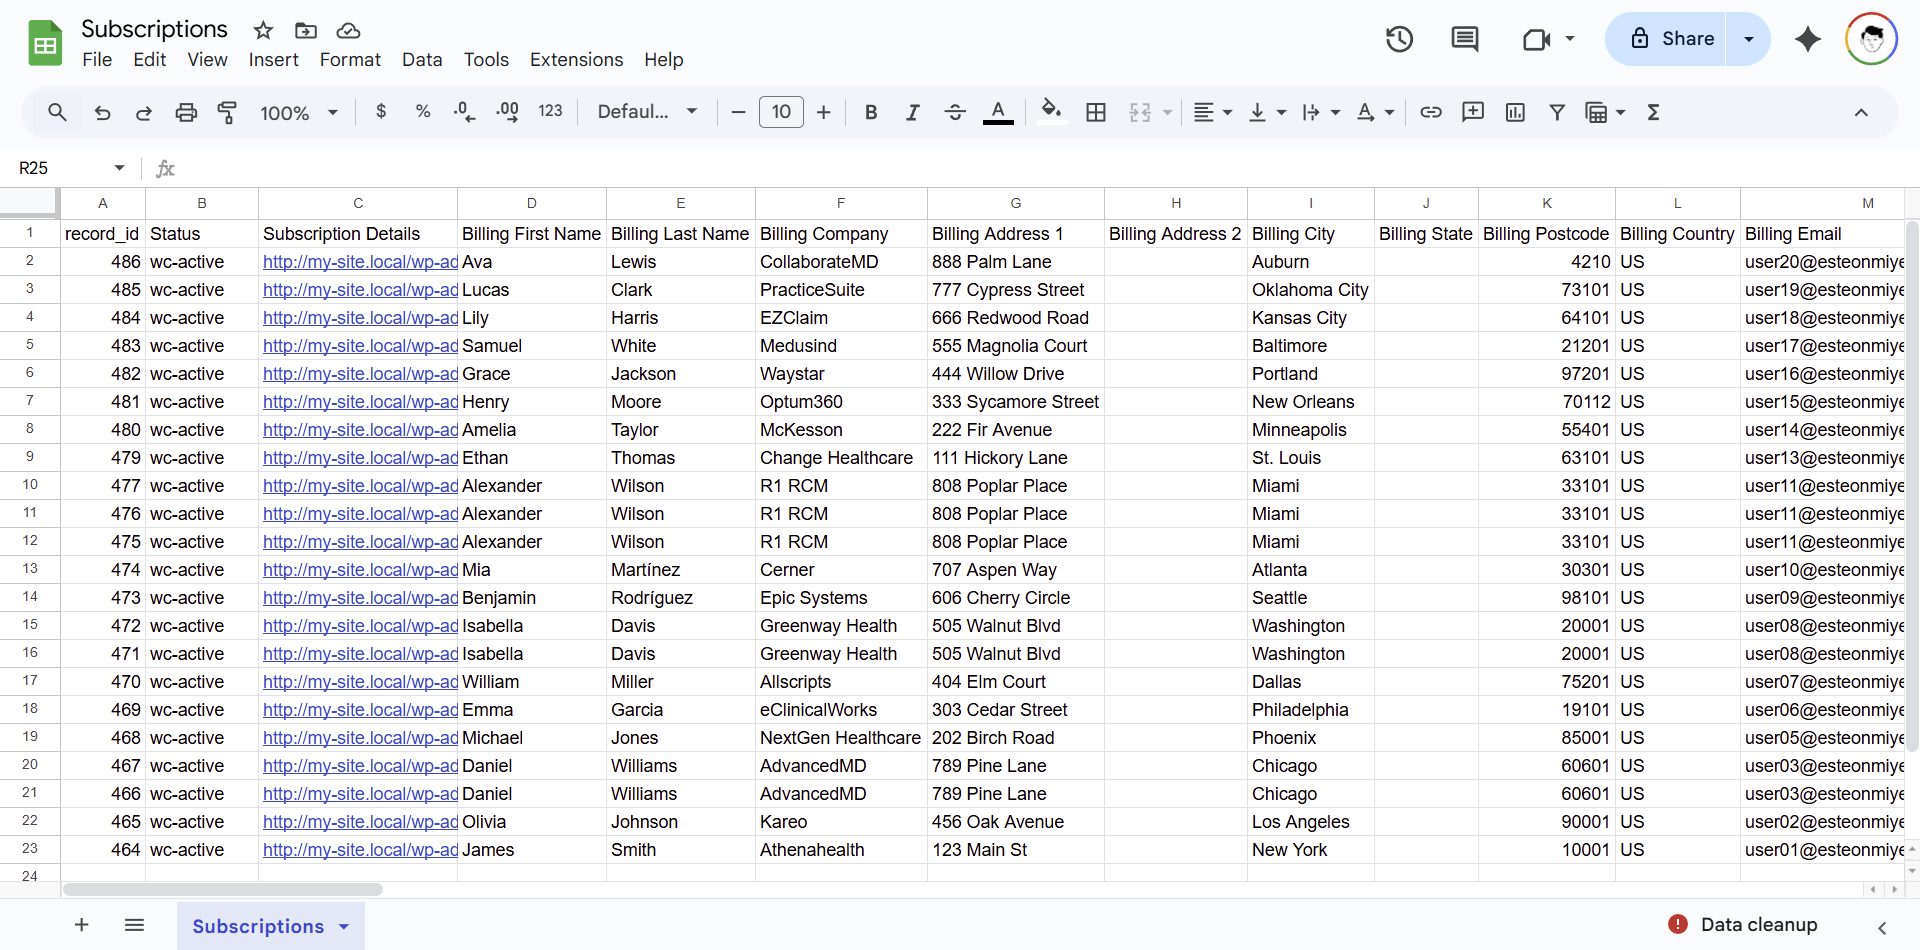
Task: Show the all sheets list
Action: (134, 925)
